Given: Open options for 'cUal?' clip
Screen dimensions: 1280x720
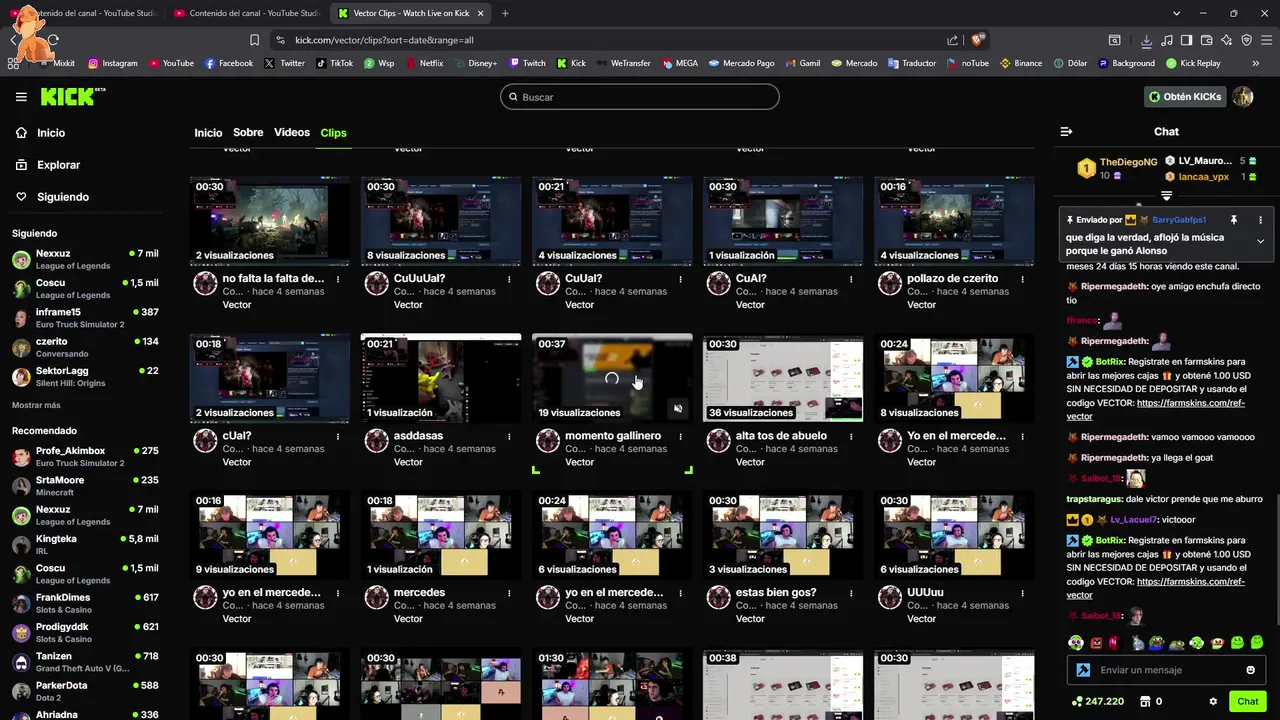Looking at the screenshot, I should click(x=338, y=436).
